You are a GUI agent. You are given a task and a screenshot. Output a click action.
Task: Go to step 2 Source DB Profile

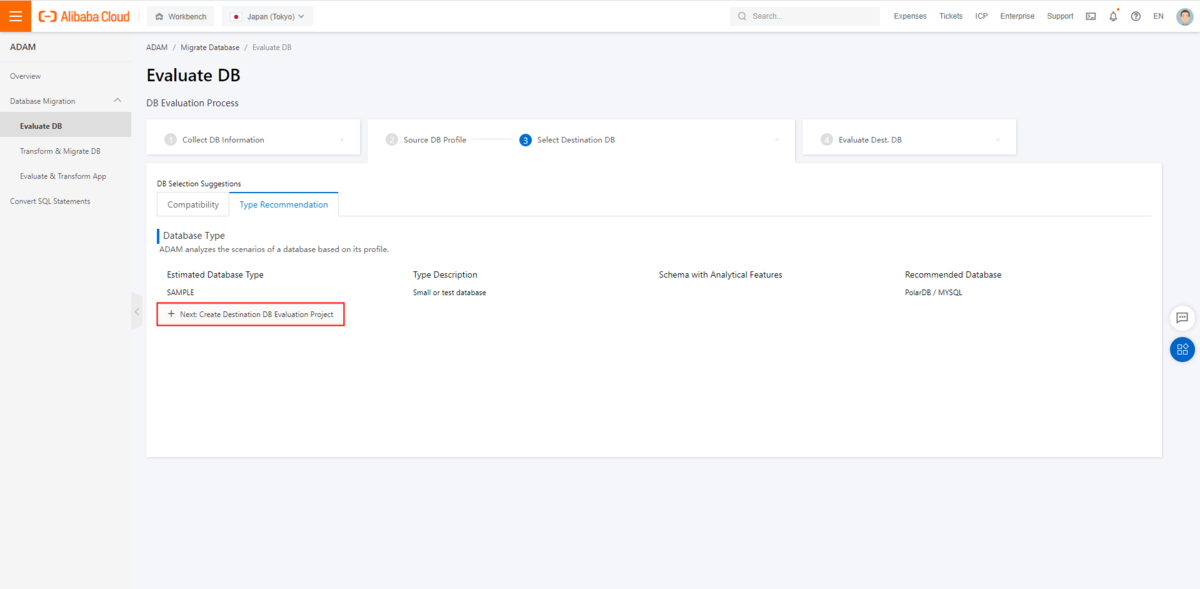pyautogui.click(x=427, y=140)
